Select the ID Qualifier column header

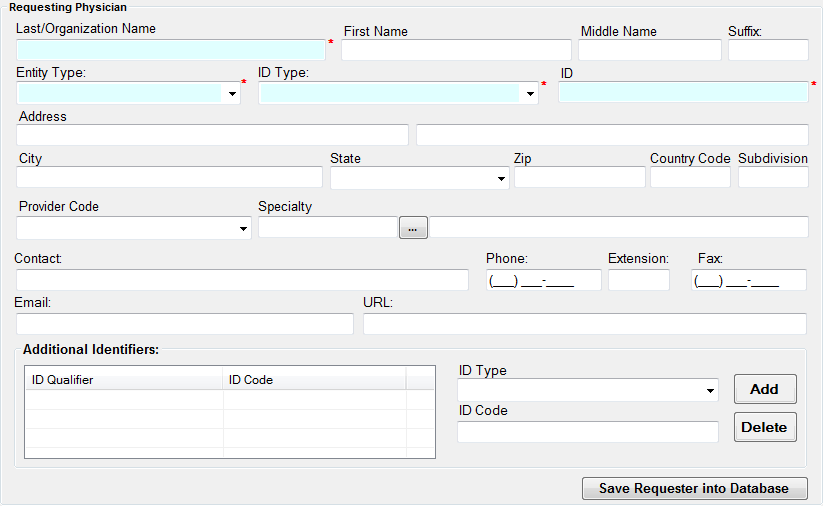(x=124, y=380)
